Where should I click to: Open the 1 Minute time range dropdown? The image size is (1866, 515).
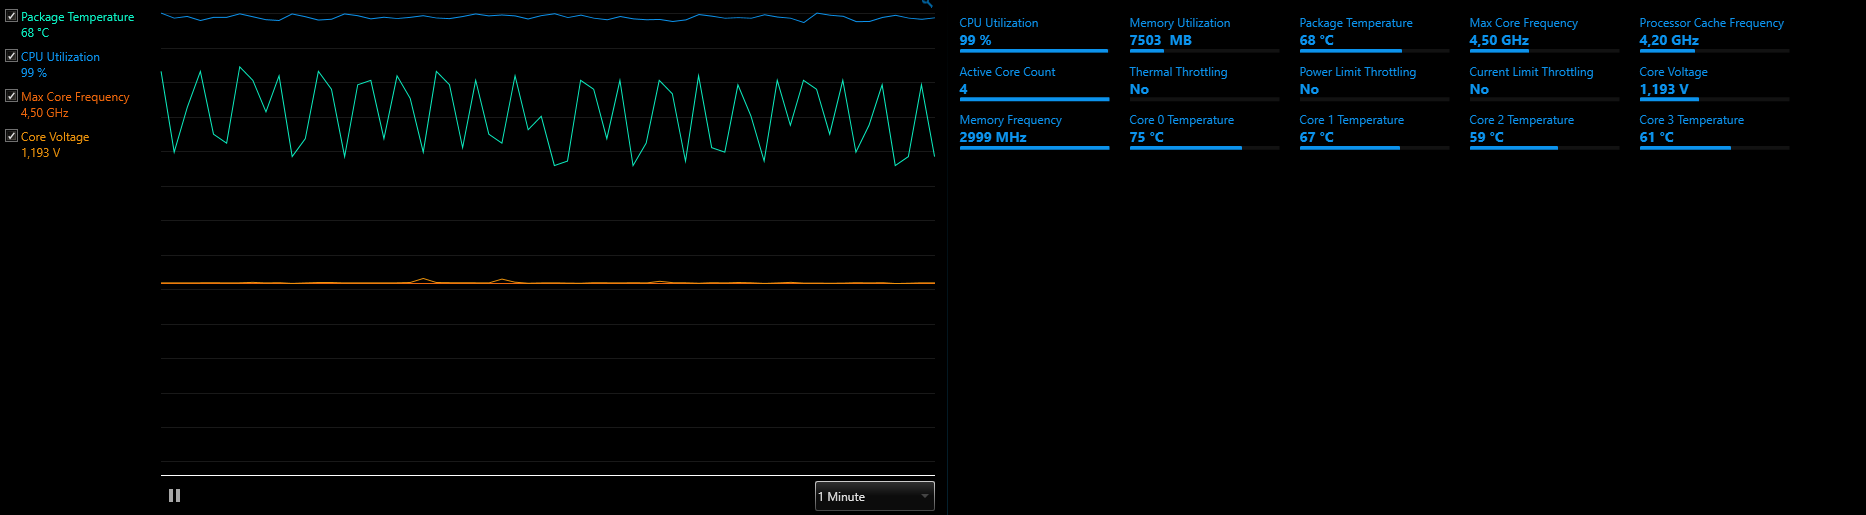click(875, 496)
